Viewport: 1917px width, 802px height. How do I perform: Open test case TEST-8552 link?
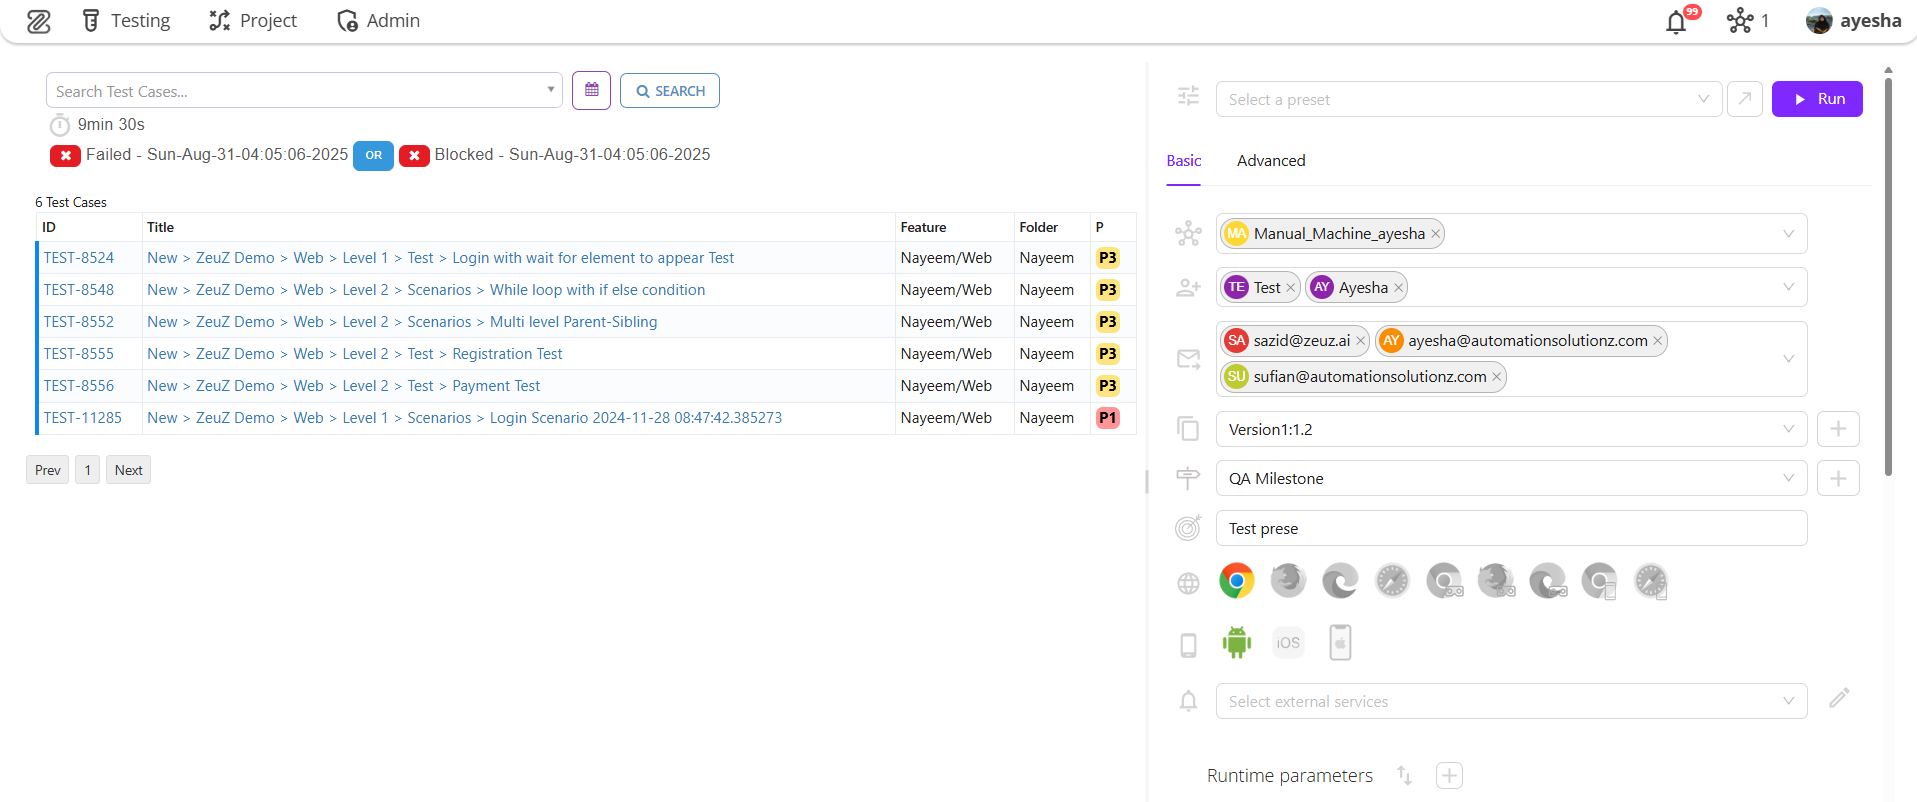(x=79, y=322)
